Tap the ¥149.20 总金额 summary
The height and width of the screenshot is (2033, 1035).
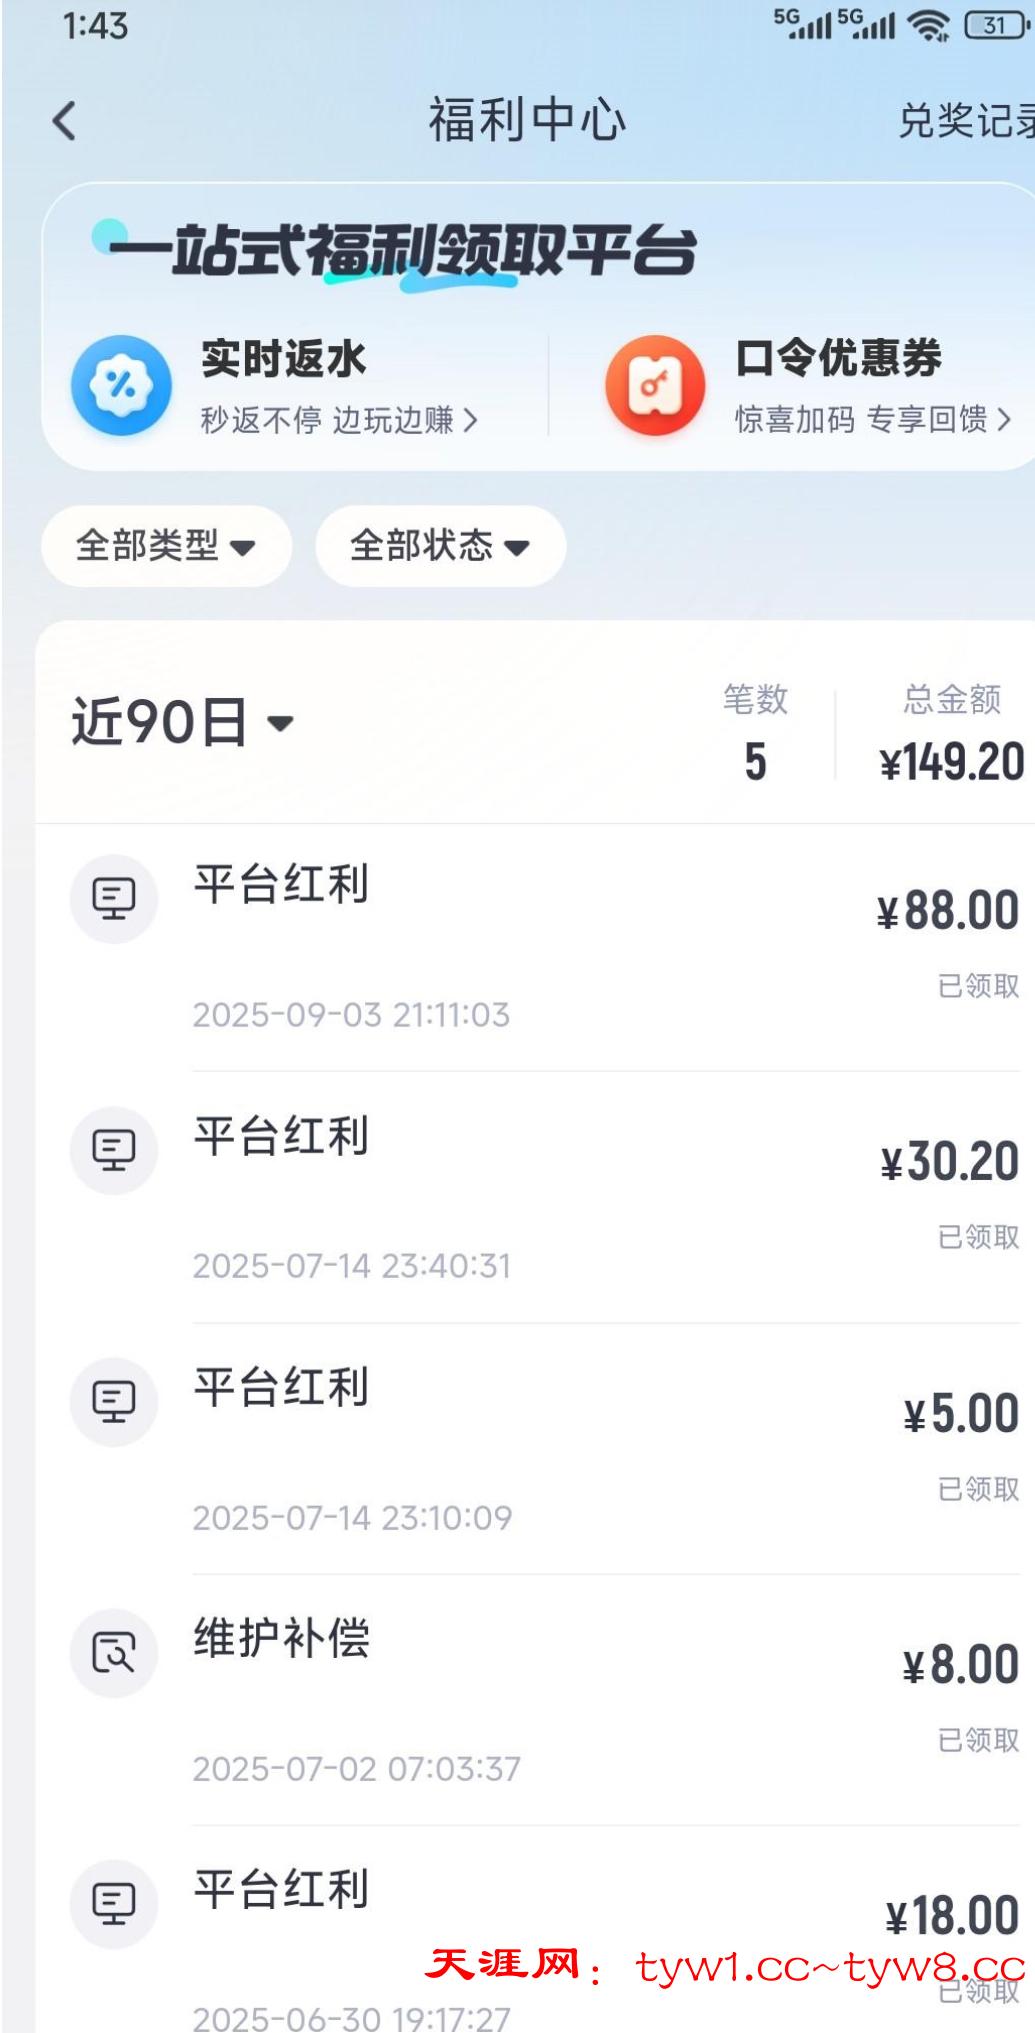click(x=952, y=762)
